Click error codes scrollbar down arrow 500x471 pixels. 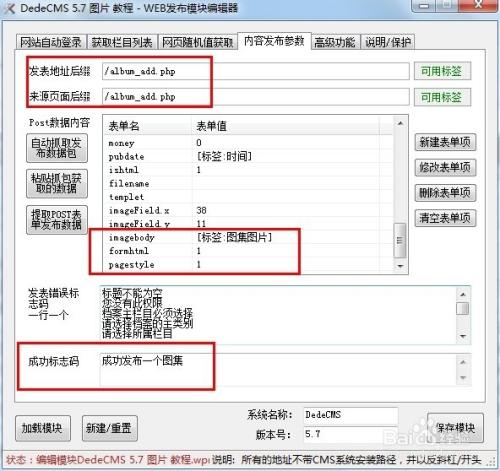click(463, 336)
